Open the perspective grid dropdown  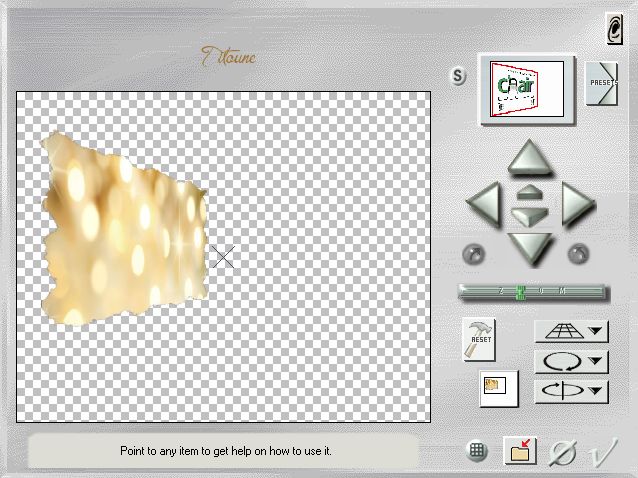(x=571, y=331)
